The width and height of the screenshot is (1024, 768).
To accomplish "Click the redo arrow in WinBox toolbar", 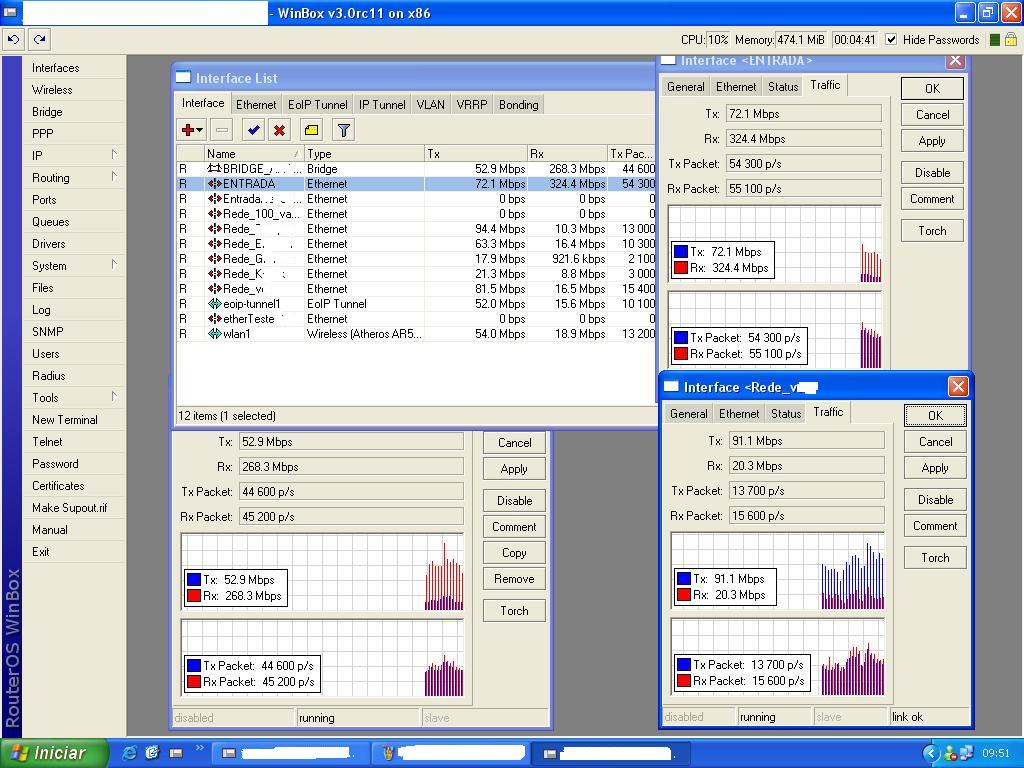I will 39,40.
